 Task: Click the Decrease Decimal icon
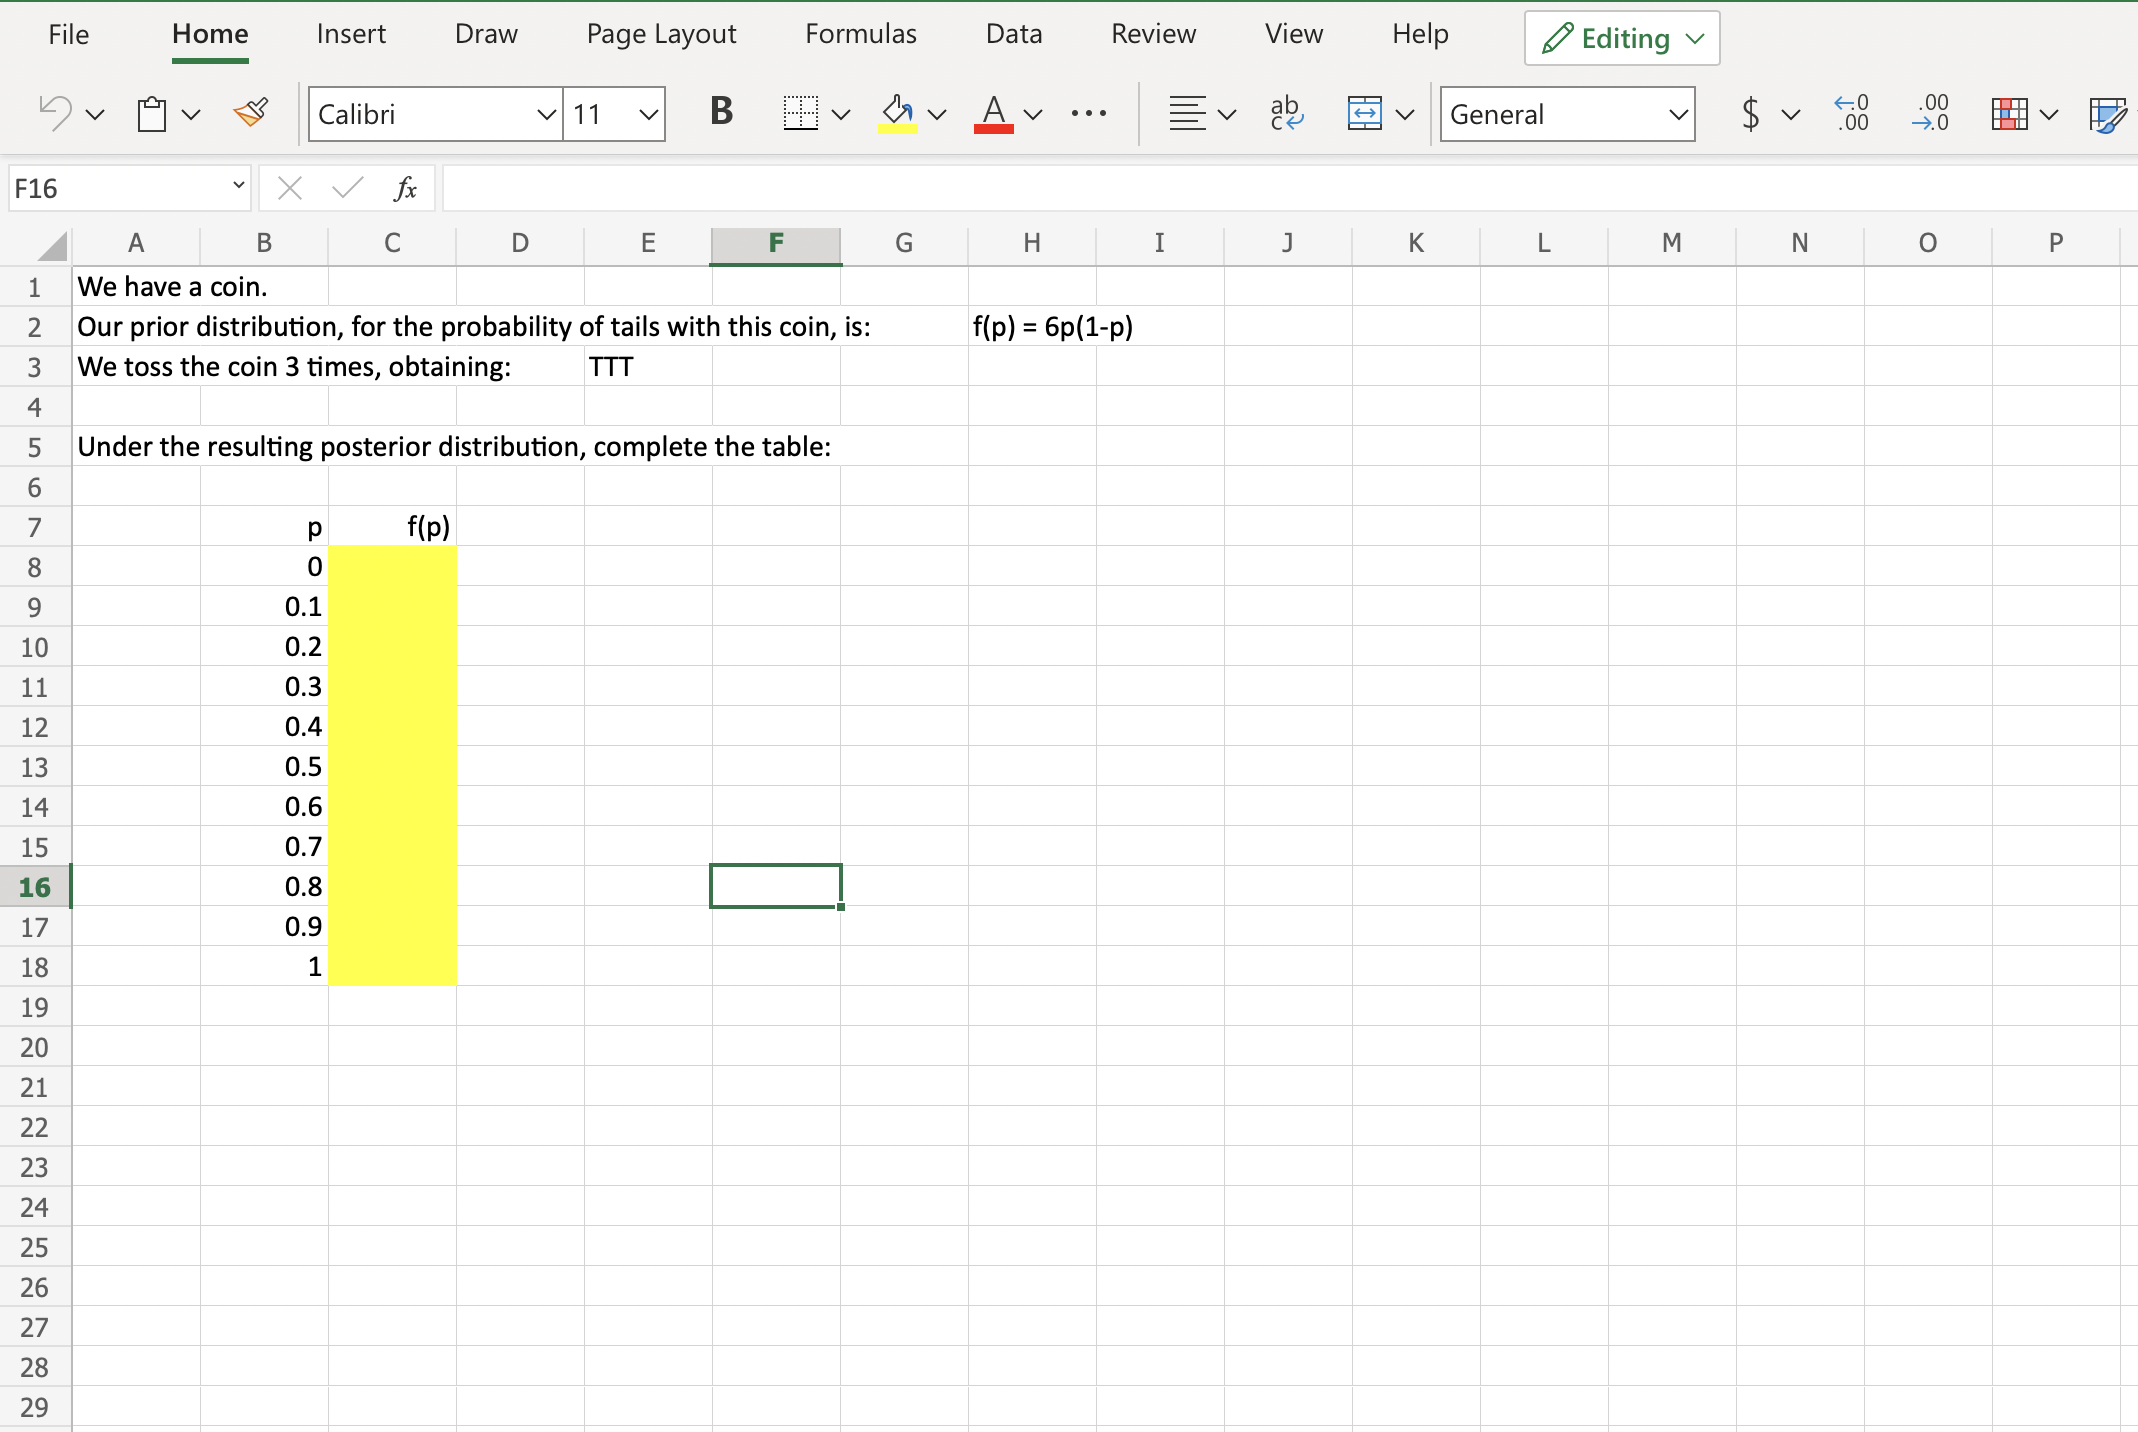1930,114
